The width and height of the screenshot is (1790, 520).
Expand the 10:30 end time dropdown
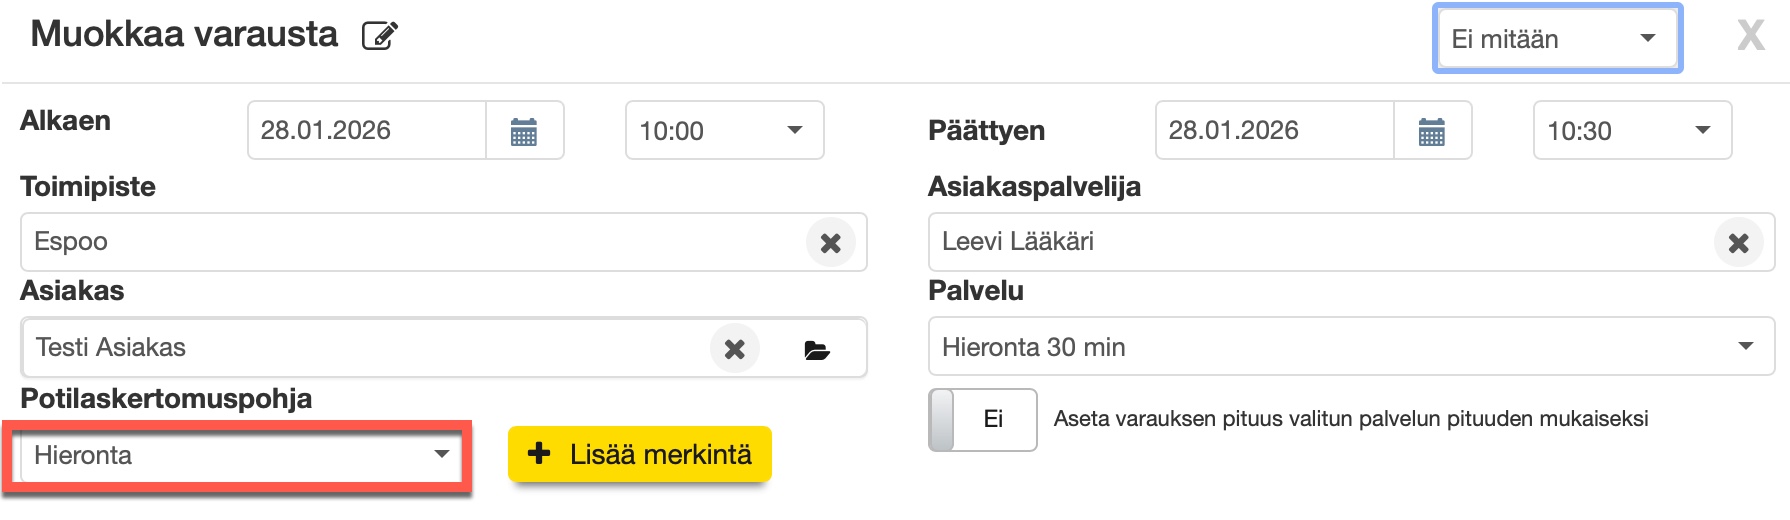click(x=1632, y=131)
